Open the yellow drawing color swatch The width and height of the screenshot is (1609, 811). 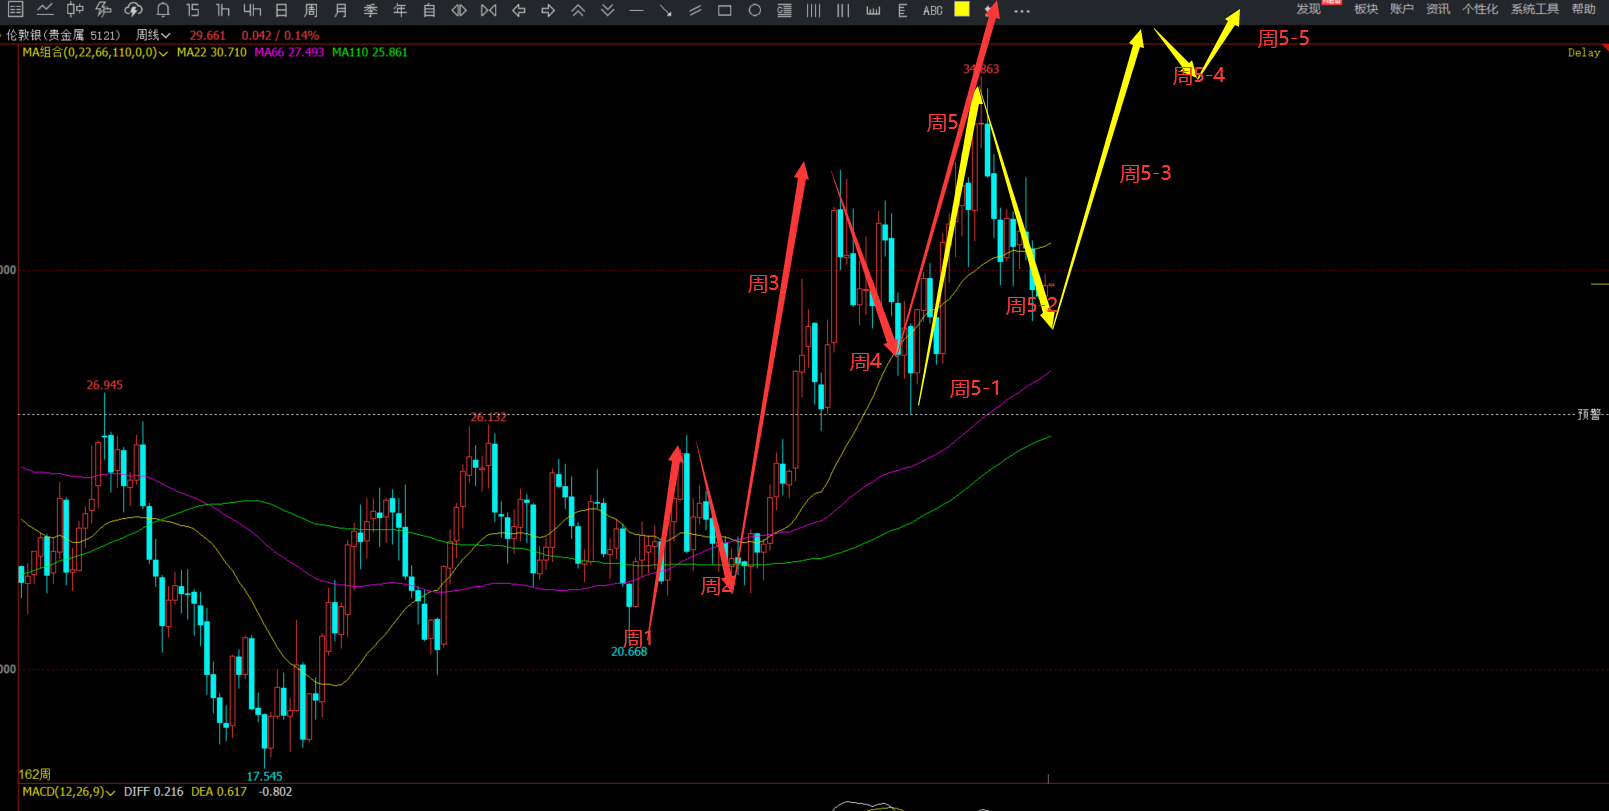tap(962, 9)
